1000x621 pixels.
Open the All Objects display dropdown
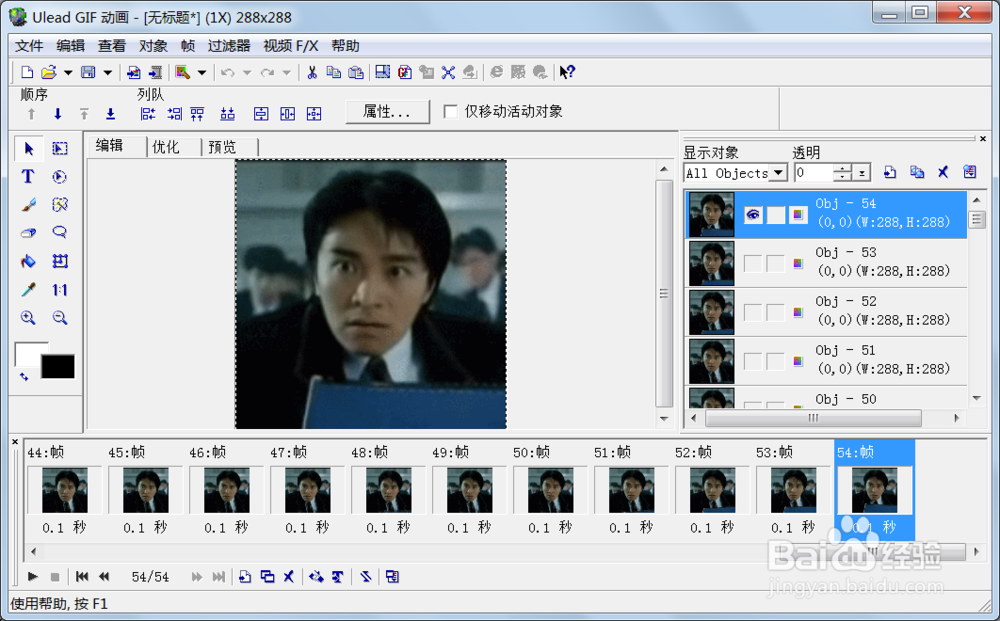tap(778, 173)
